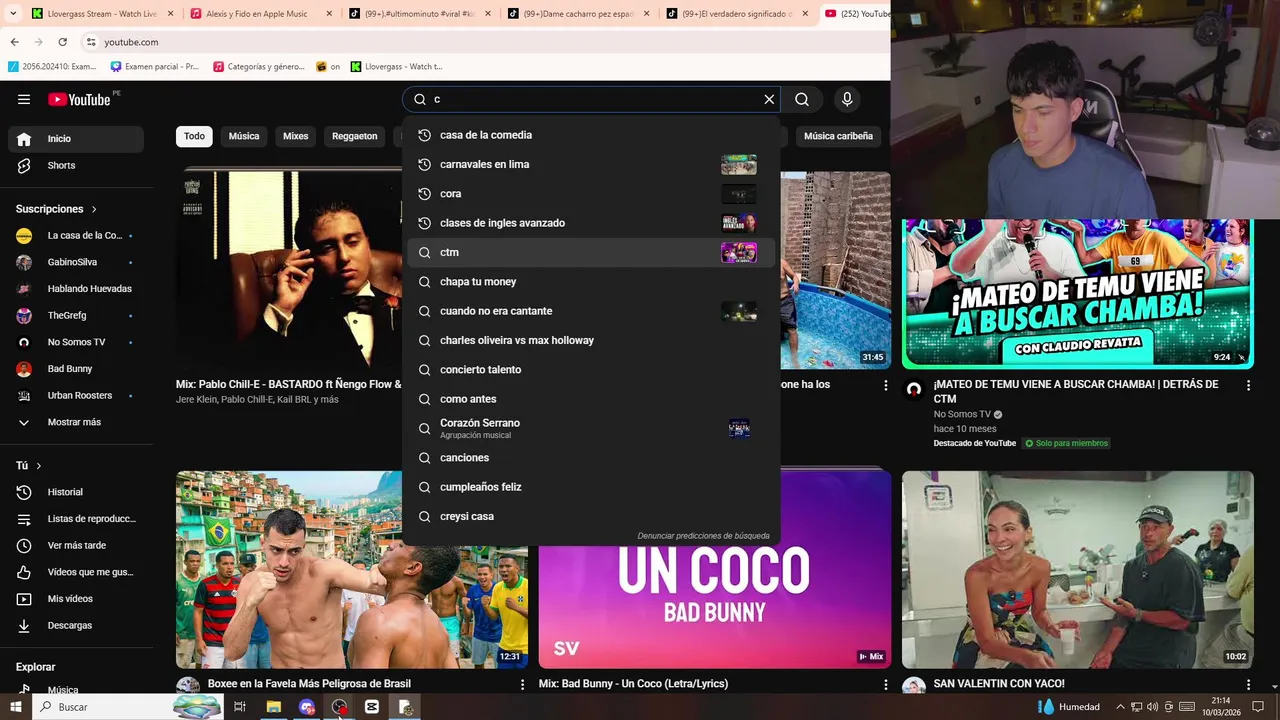This screenshot has width=1280, height=720.
Task: Open Urban Roosters subscription
Action: coord(76,395)
